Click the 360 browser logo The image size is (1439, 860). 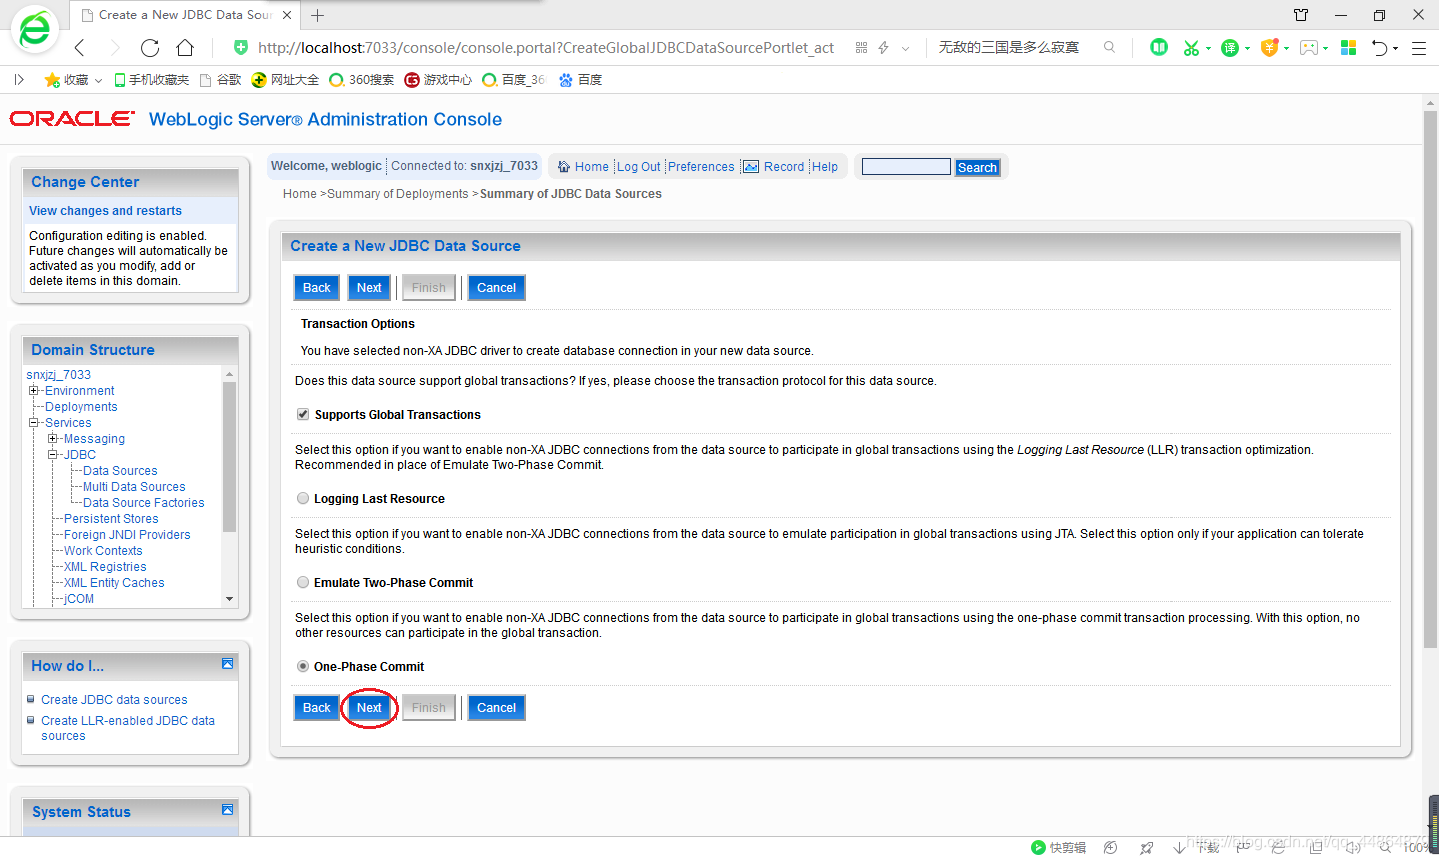tap(35, 30)
